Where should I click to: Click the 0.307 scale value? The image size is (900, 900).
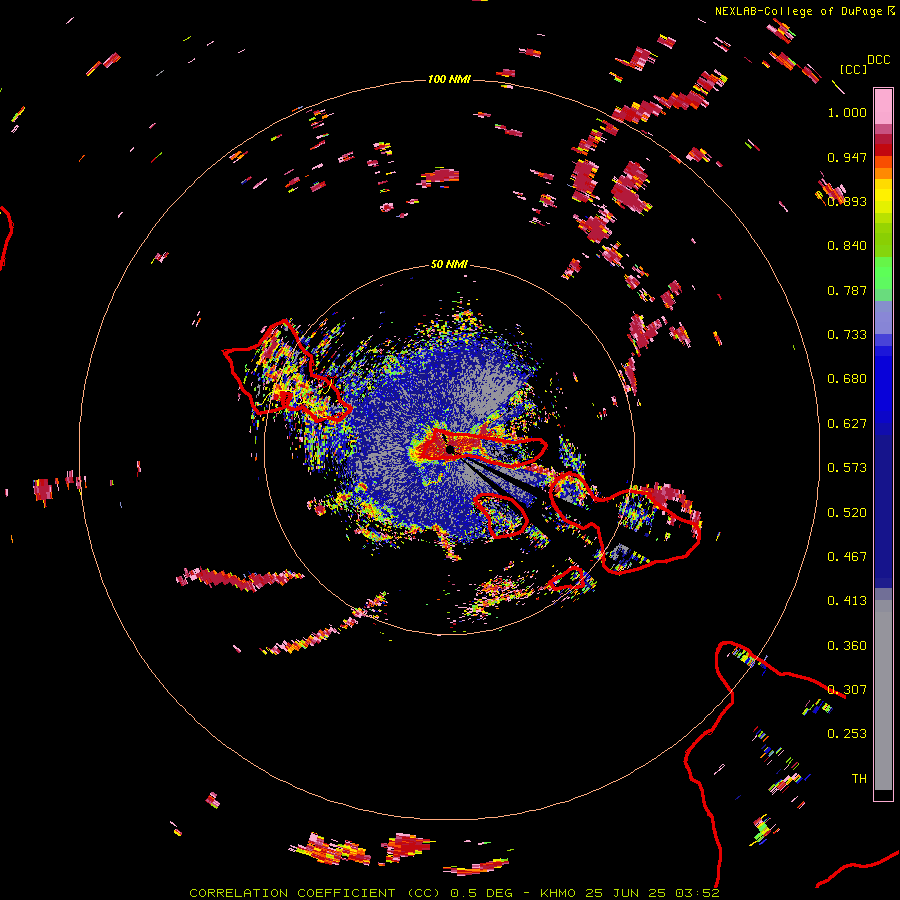click(x=847, y=690)
